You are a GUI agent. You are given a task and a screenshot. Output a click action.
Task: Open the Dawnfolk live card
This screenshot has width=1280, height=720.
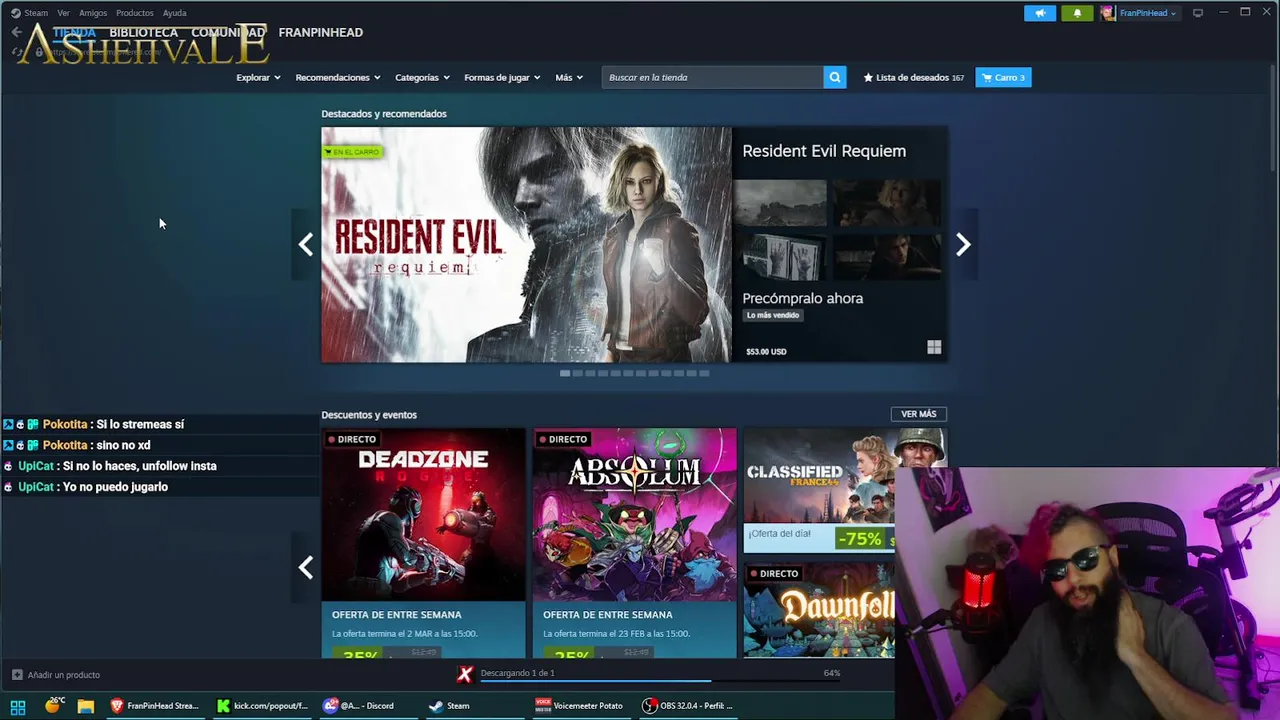pos(819,610)
